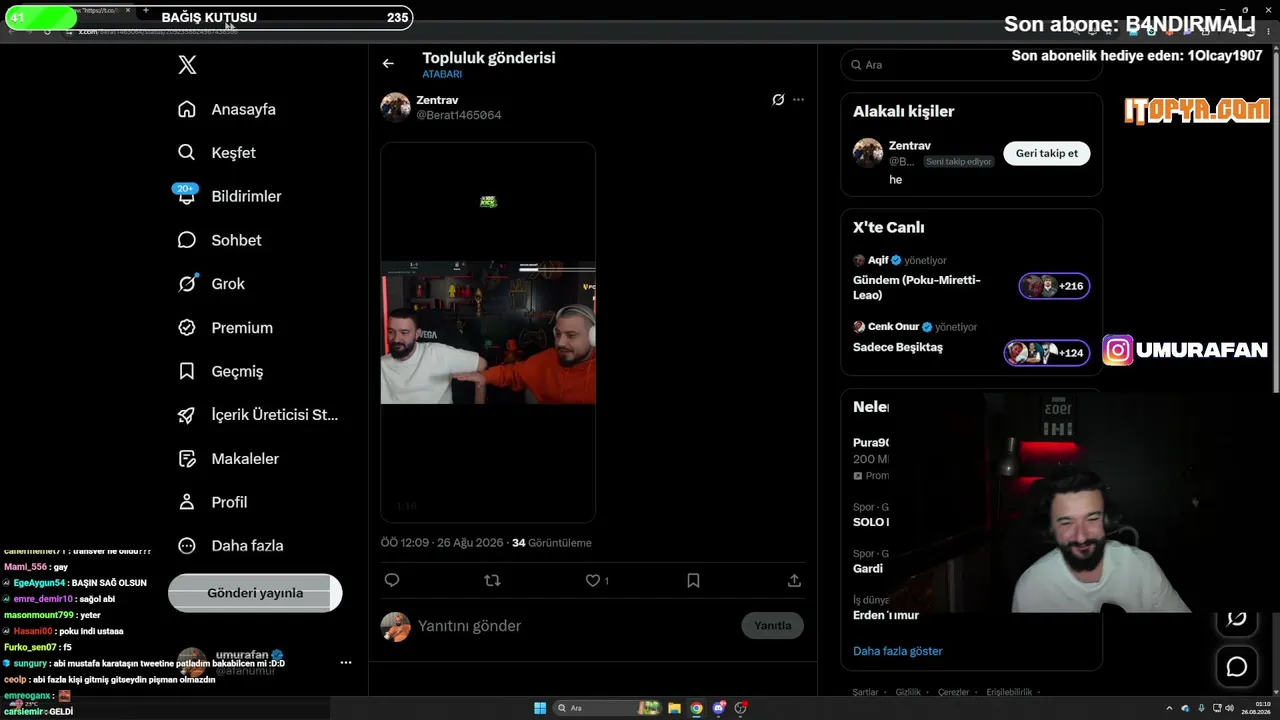
Task: Click Daha fazla göster link
Action: (x=898, y=651)
